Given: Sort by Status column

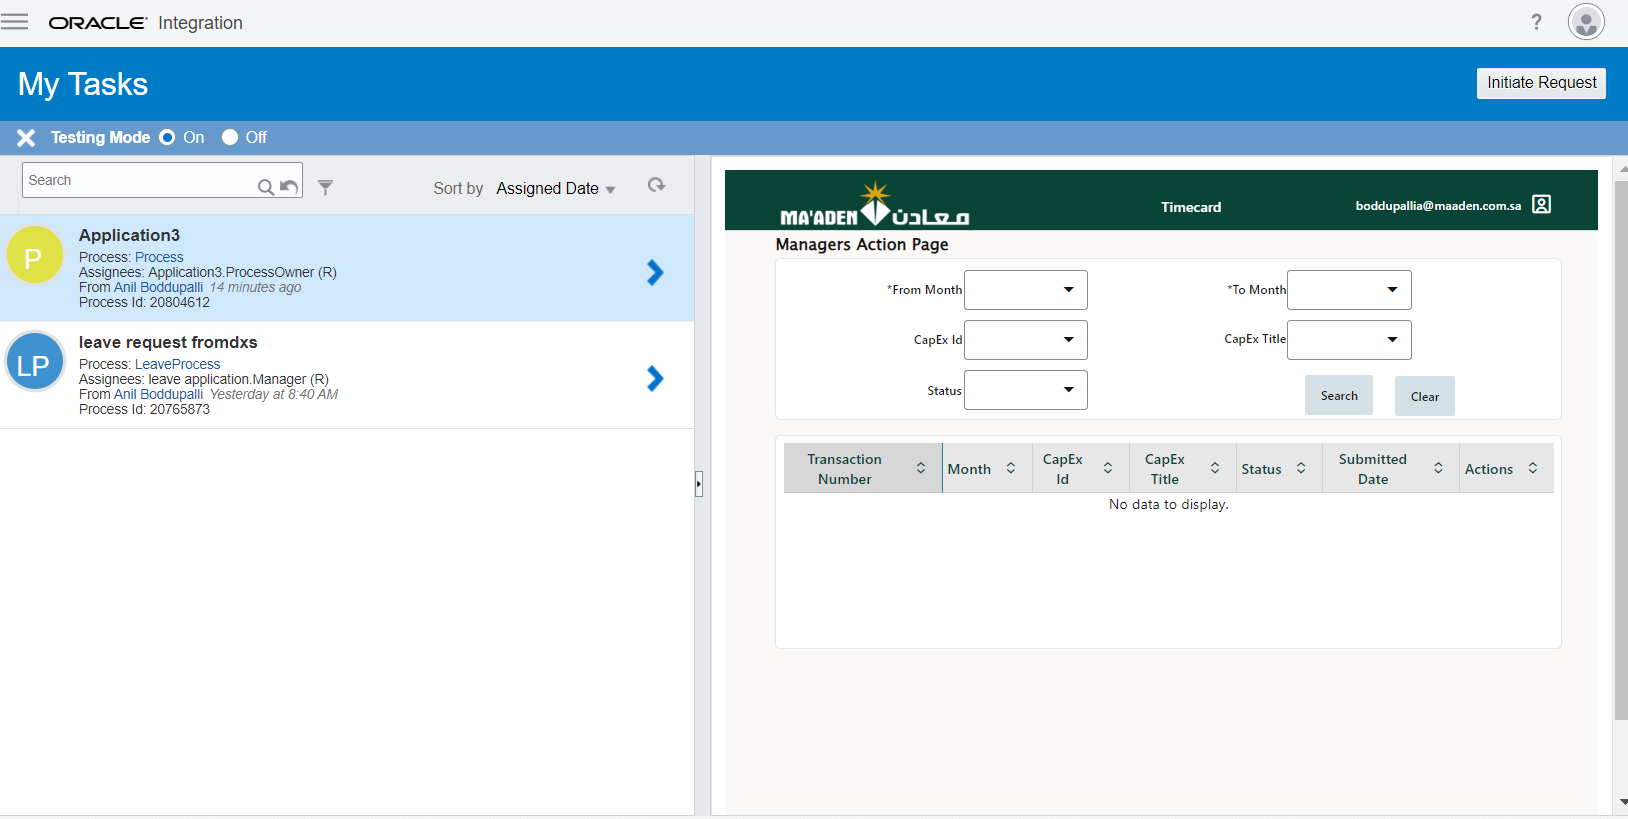Looking at the screenshot, I should click(1301, 468).
